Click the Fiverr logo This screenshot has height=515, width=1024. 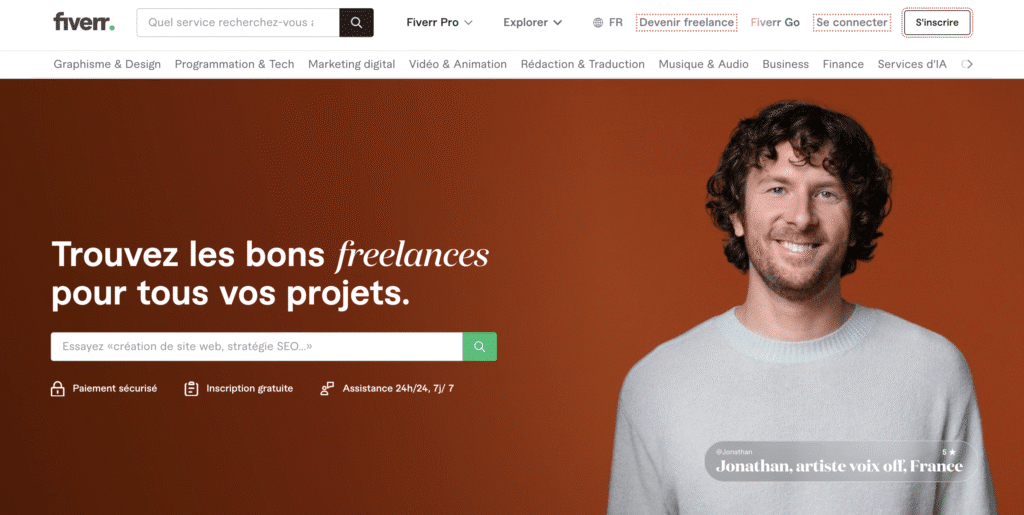[x=84, y=22]
